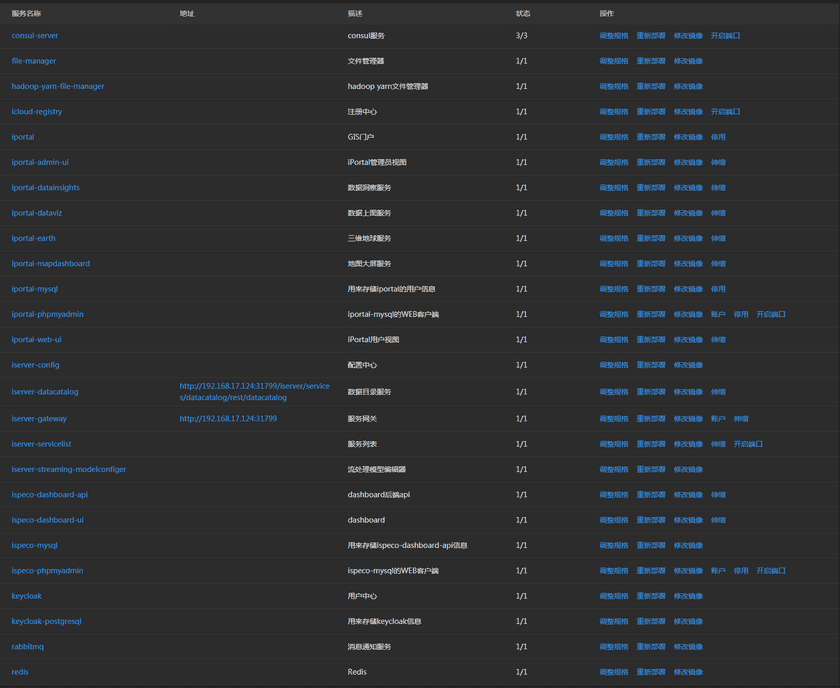840x688 pixels.
Task: Click 账户 for iportal-phpmyadmin
Action: [718, 314]
